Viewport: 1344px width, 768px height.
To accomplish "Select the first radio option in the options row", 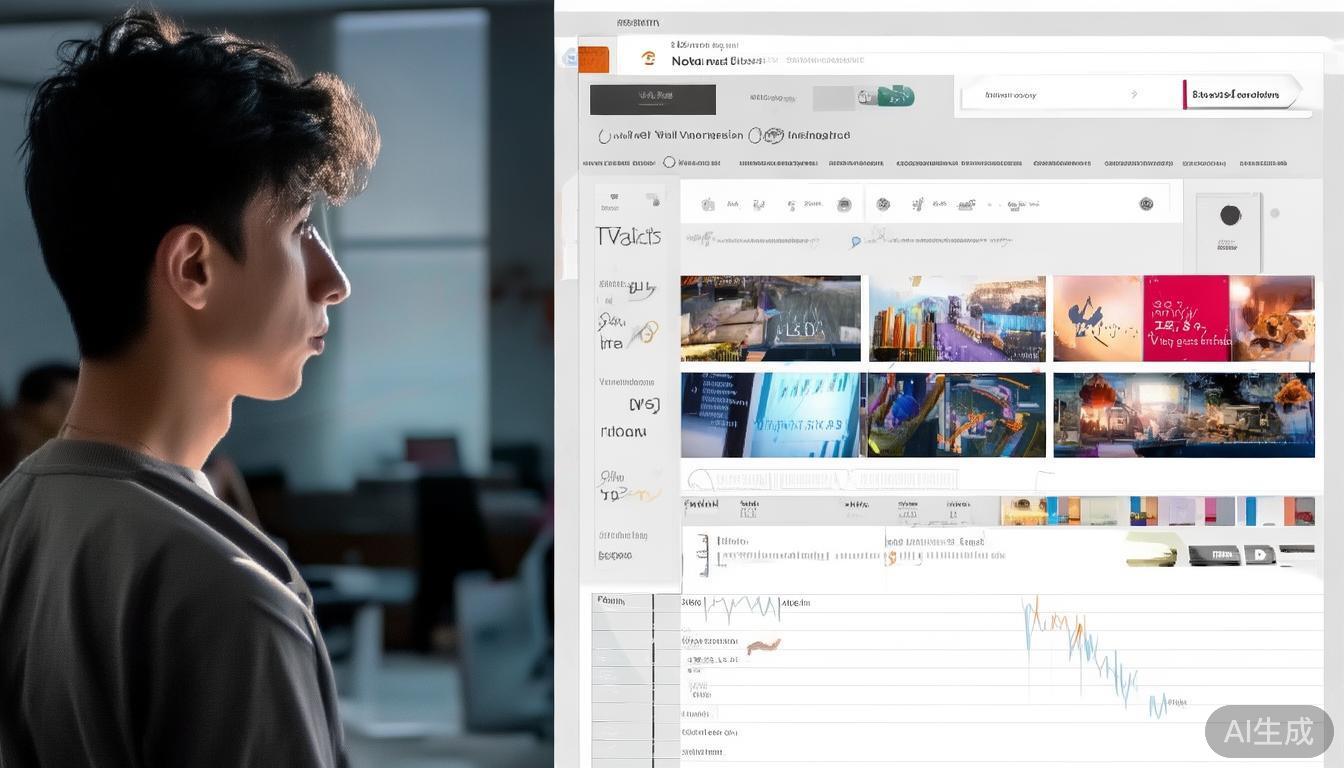I will (x=605, y=136).
